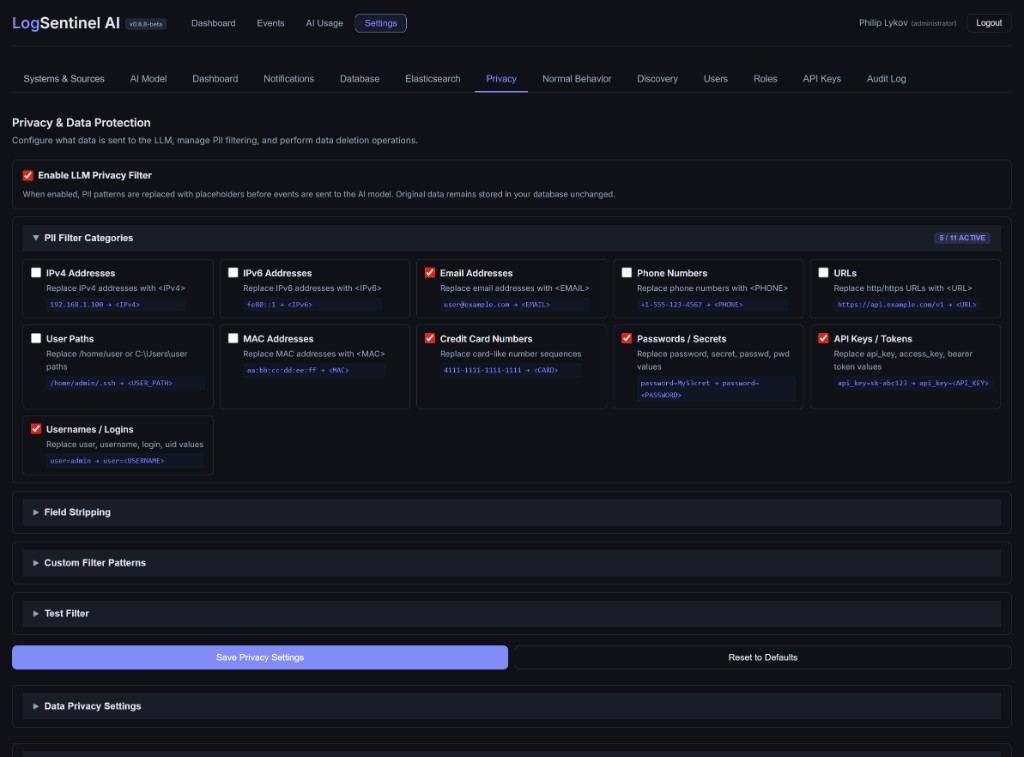This screenshot has width=1024, height=757.
Task: Uncheck Credit Card Numbers filter
Action: [x=430, y=338]
